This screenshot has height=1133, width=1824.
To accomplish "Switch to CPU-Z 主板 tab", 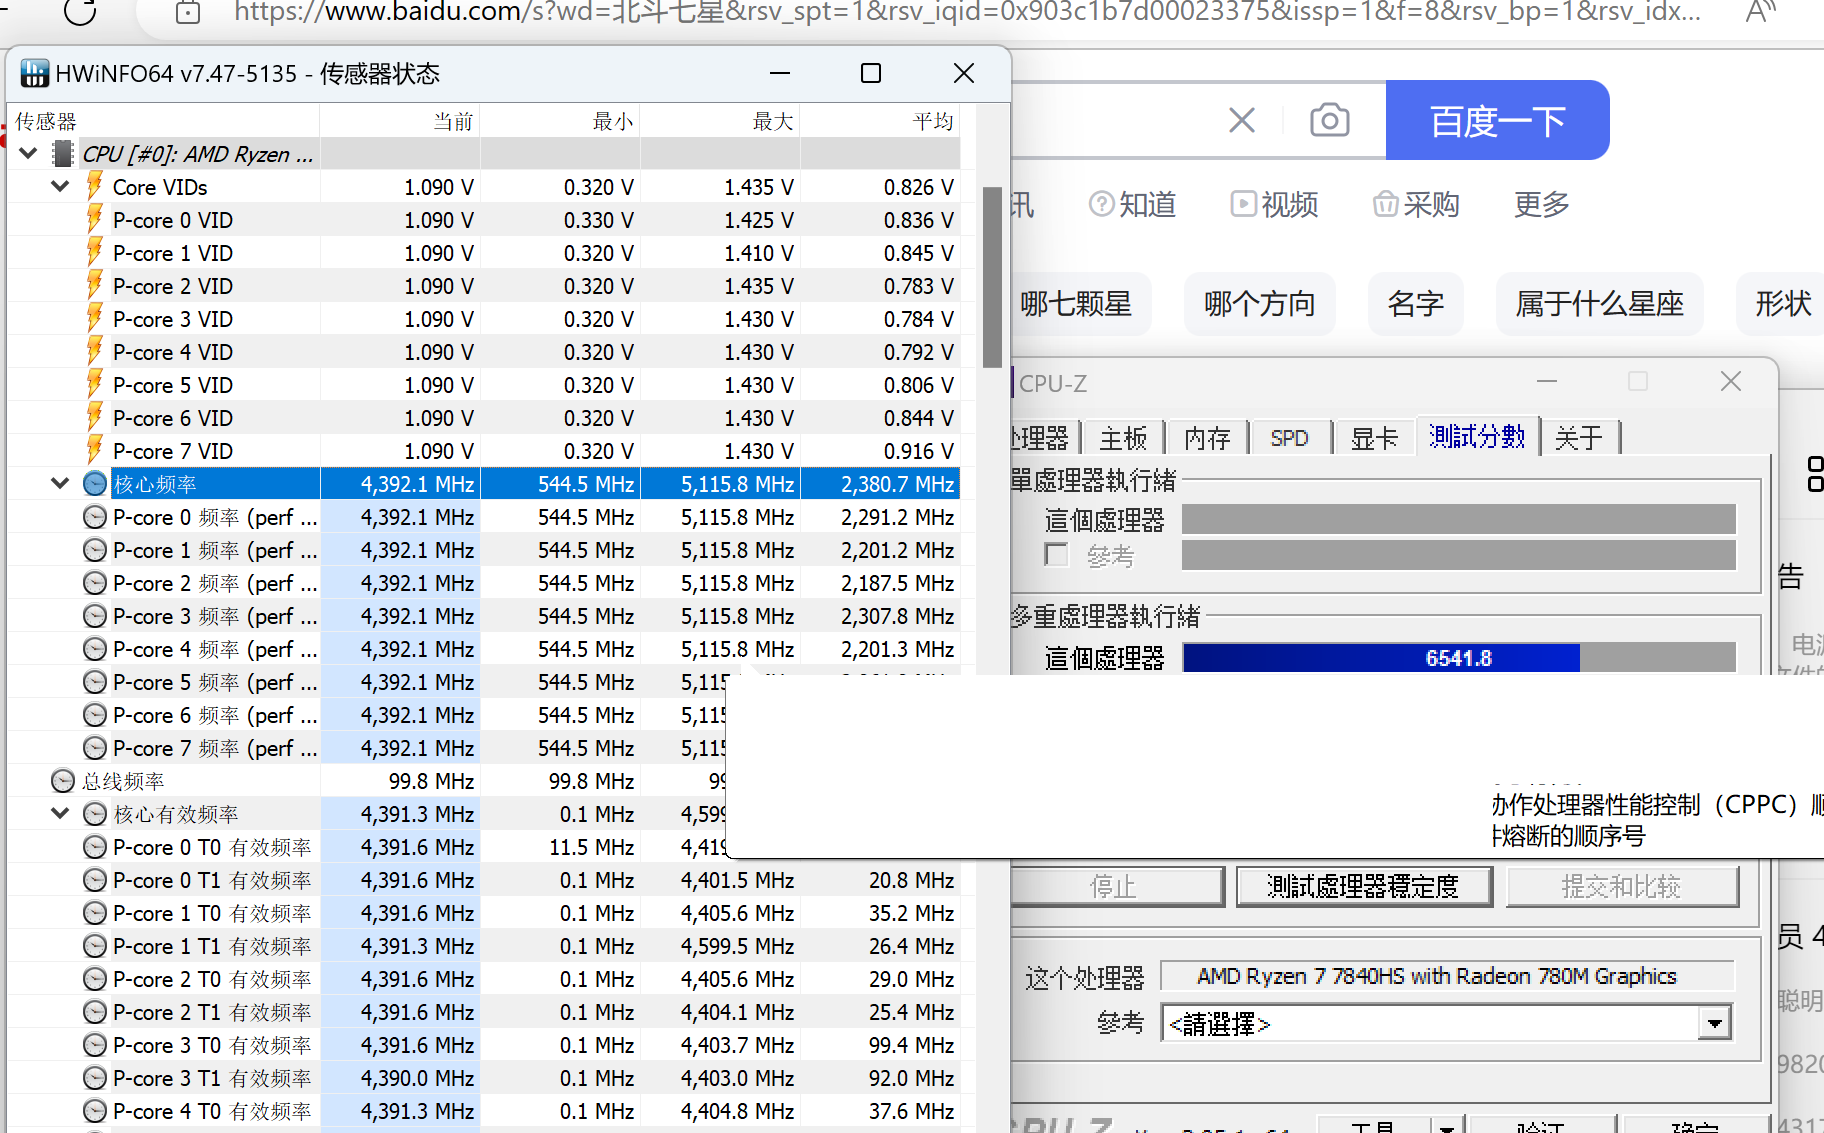I will pyautogui.click(x=1123, y=438).
